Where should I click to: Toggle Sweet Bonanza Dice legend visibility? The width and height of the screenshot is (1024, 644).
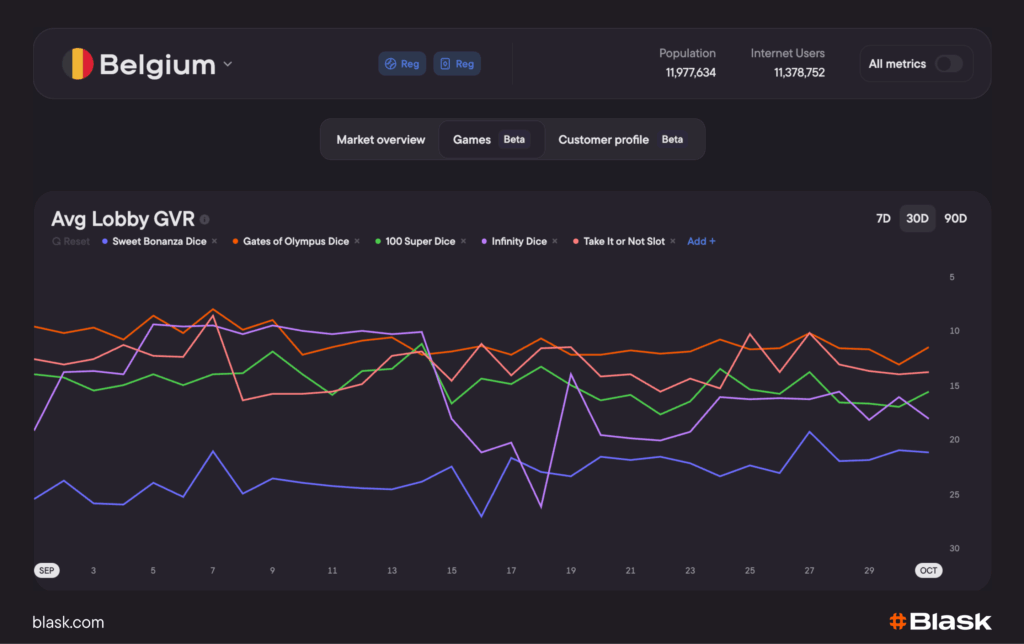[158, 241]
